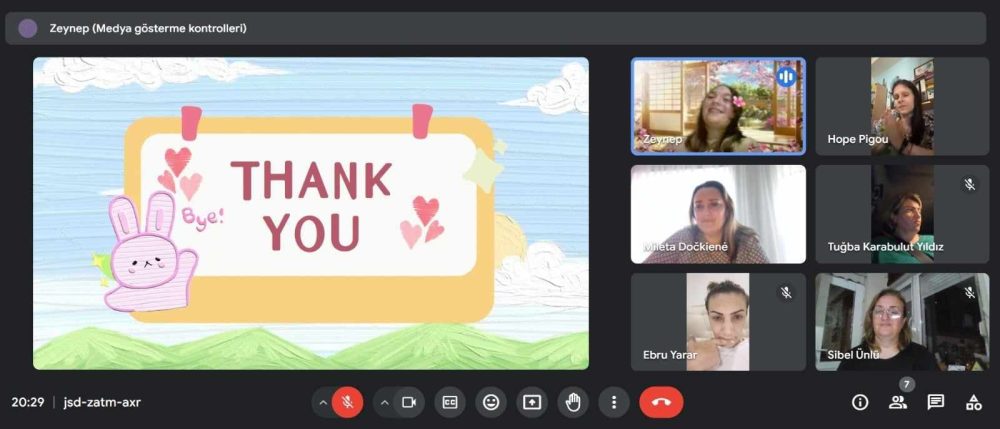Screen dimensions: 1000x429
Task: Click muted mic icon on Sibel's tile
Action: click(969, 293)
